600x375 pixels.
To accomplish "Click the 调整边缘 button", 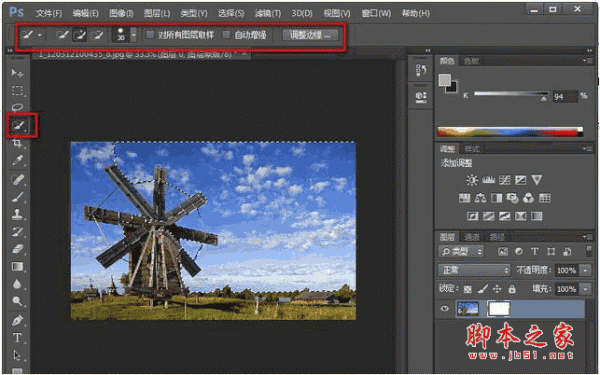I will click(310, 35).
